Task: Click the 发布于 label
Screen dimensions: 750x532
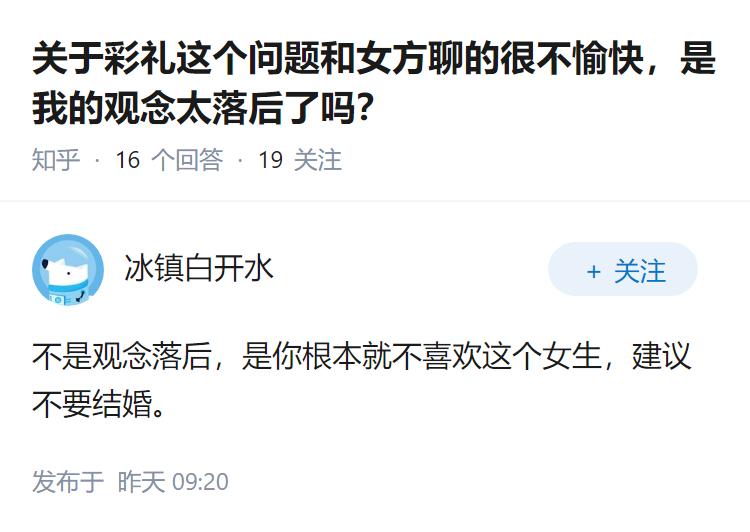Action: (68, 482)
